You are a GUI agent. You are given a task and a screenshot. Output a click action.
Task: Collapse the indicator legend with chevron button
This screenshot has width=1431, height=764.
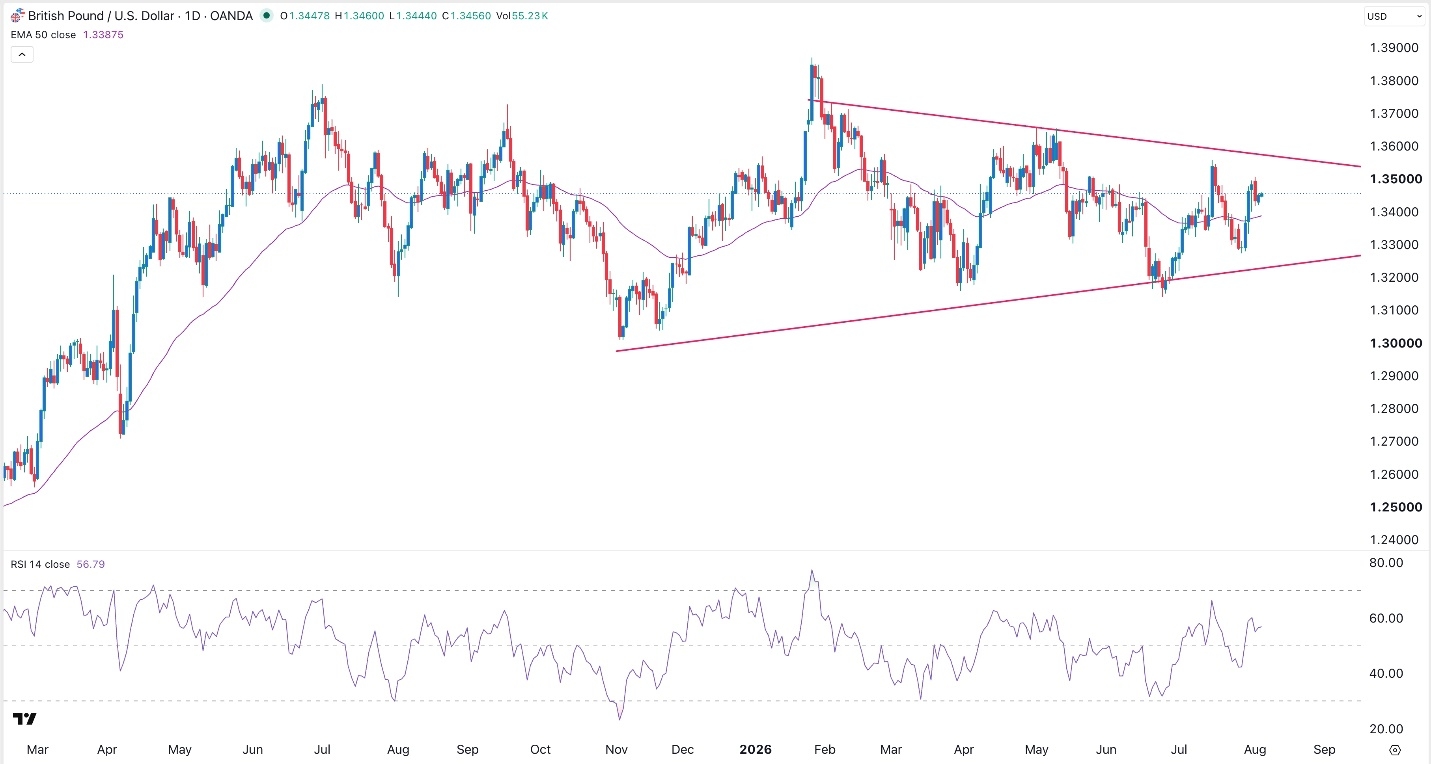click(22, 54)
